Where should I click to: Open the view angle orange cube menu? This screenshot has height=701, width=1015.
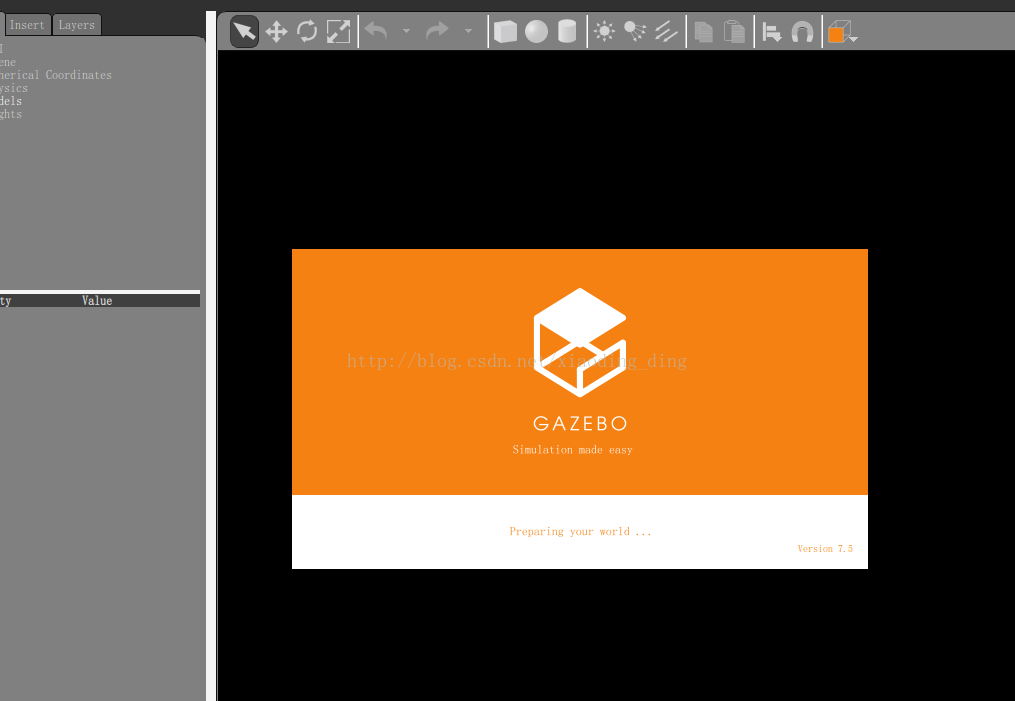pos(842,31)
